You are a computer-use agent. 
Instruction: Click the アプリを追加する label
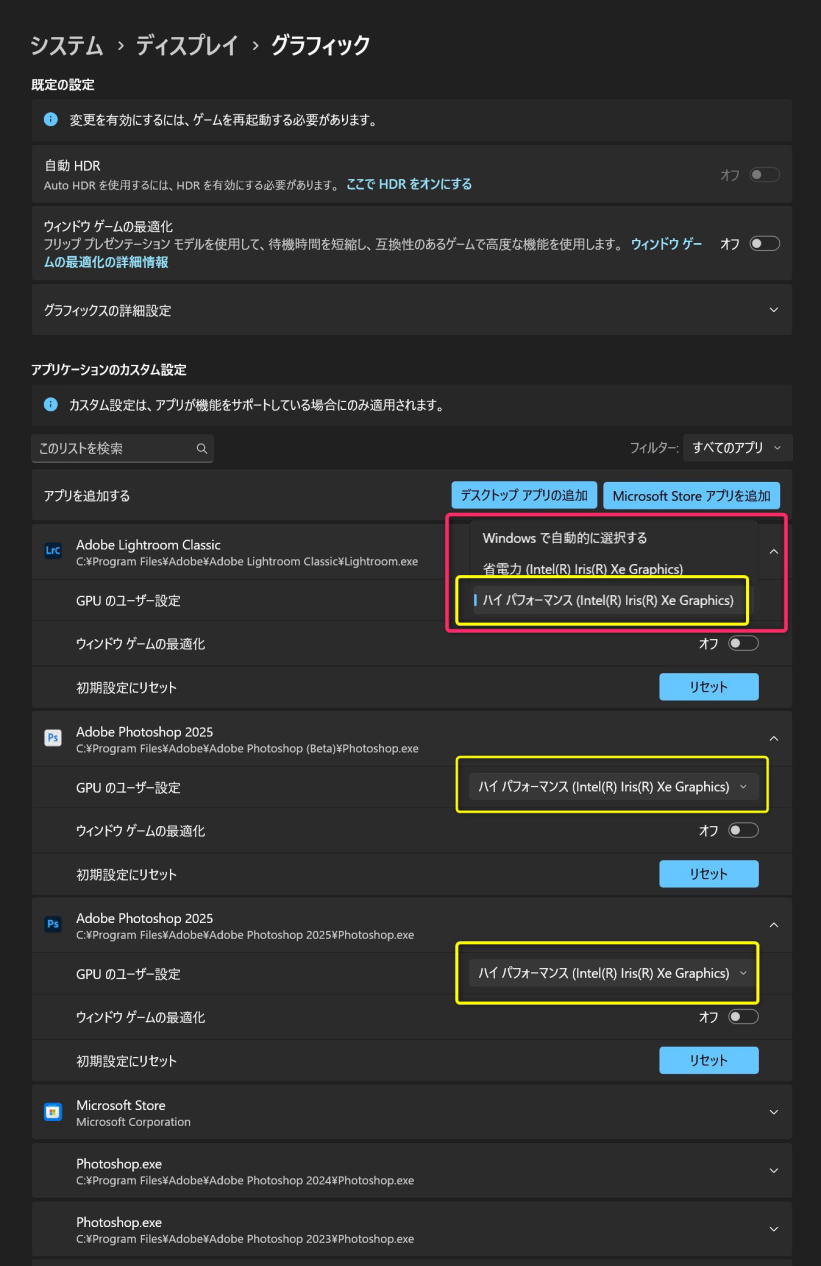coord(87,495)
